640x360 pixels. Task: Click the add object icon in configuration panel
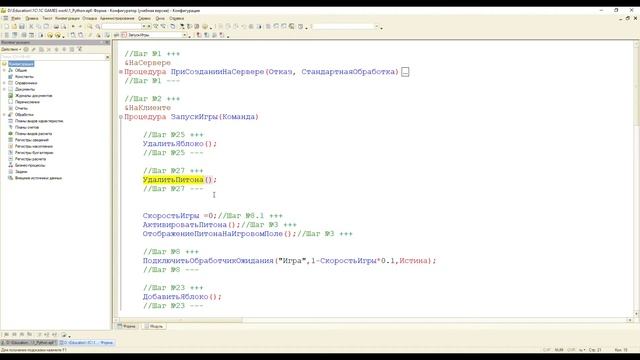tap(26, 49)
